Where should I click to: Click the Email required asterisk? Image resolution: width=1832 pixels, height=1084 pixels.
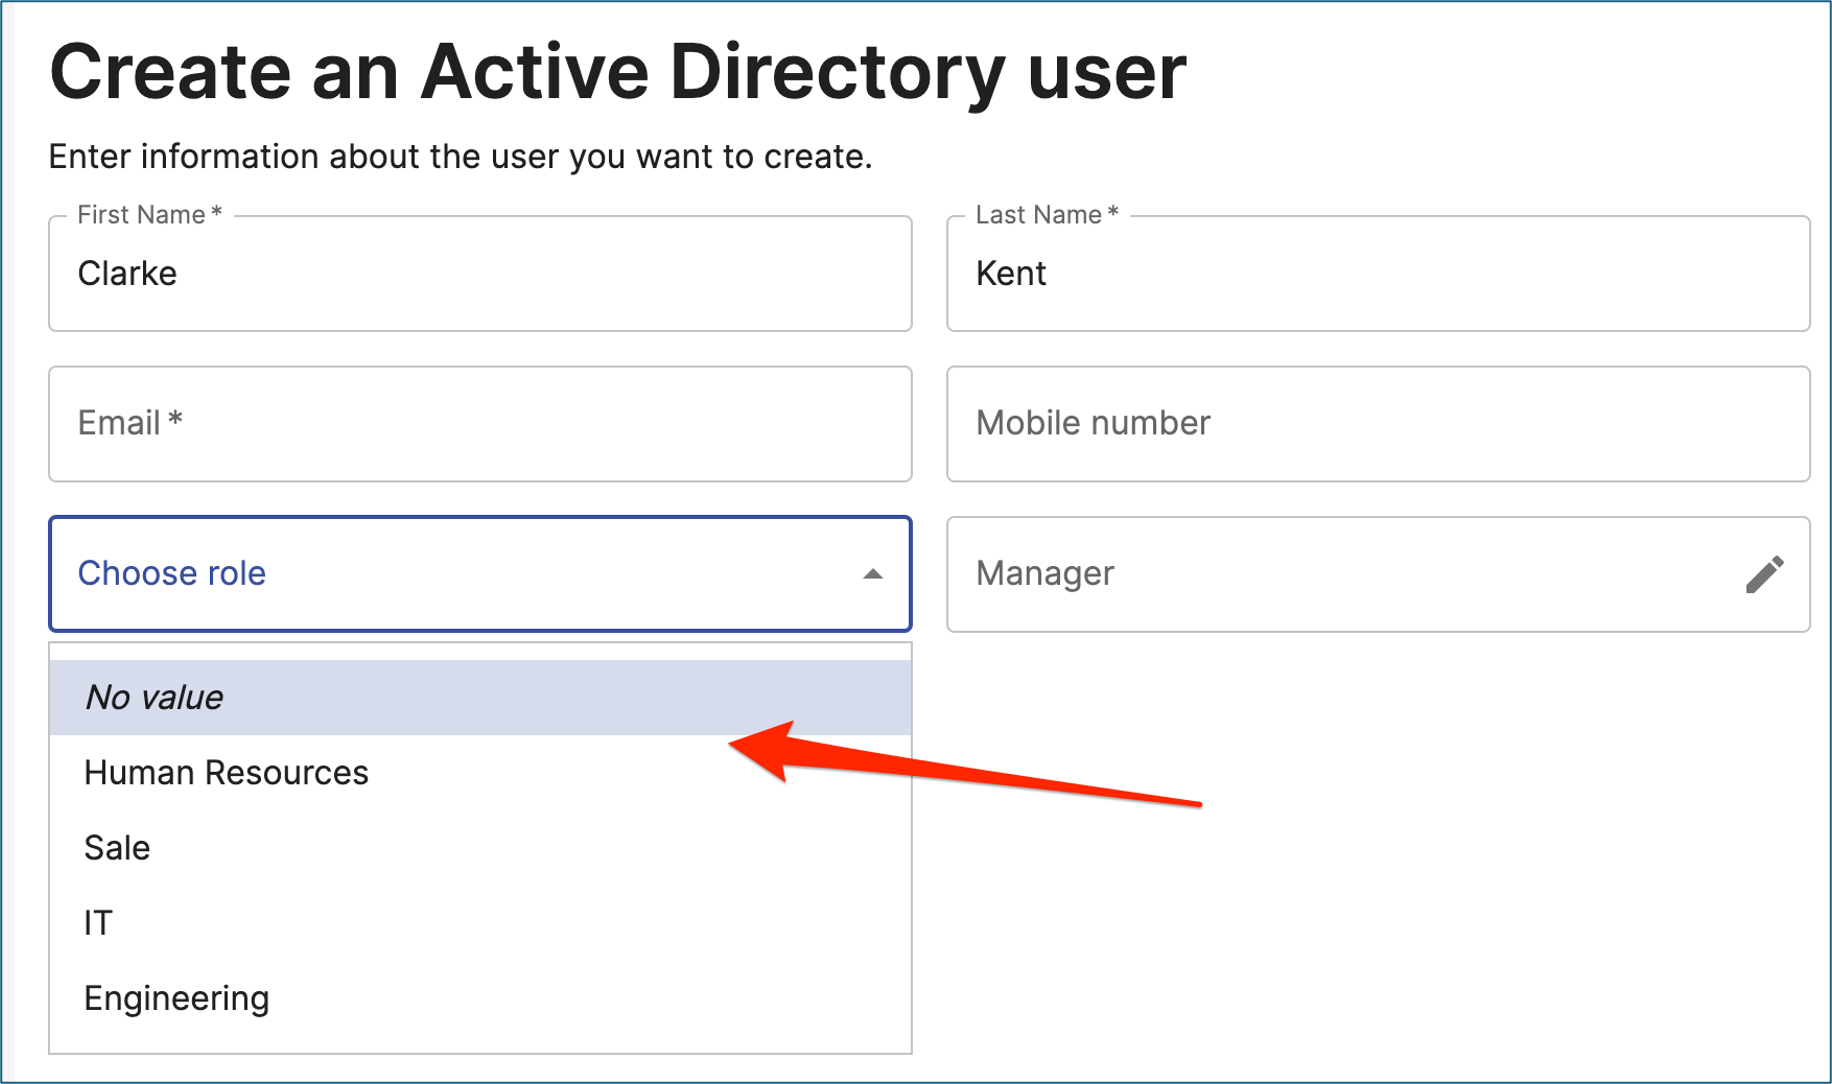tap(175, 421)
